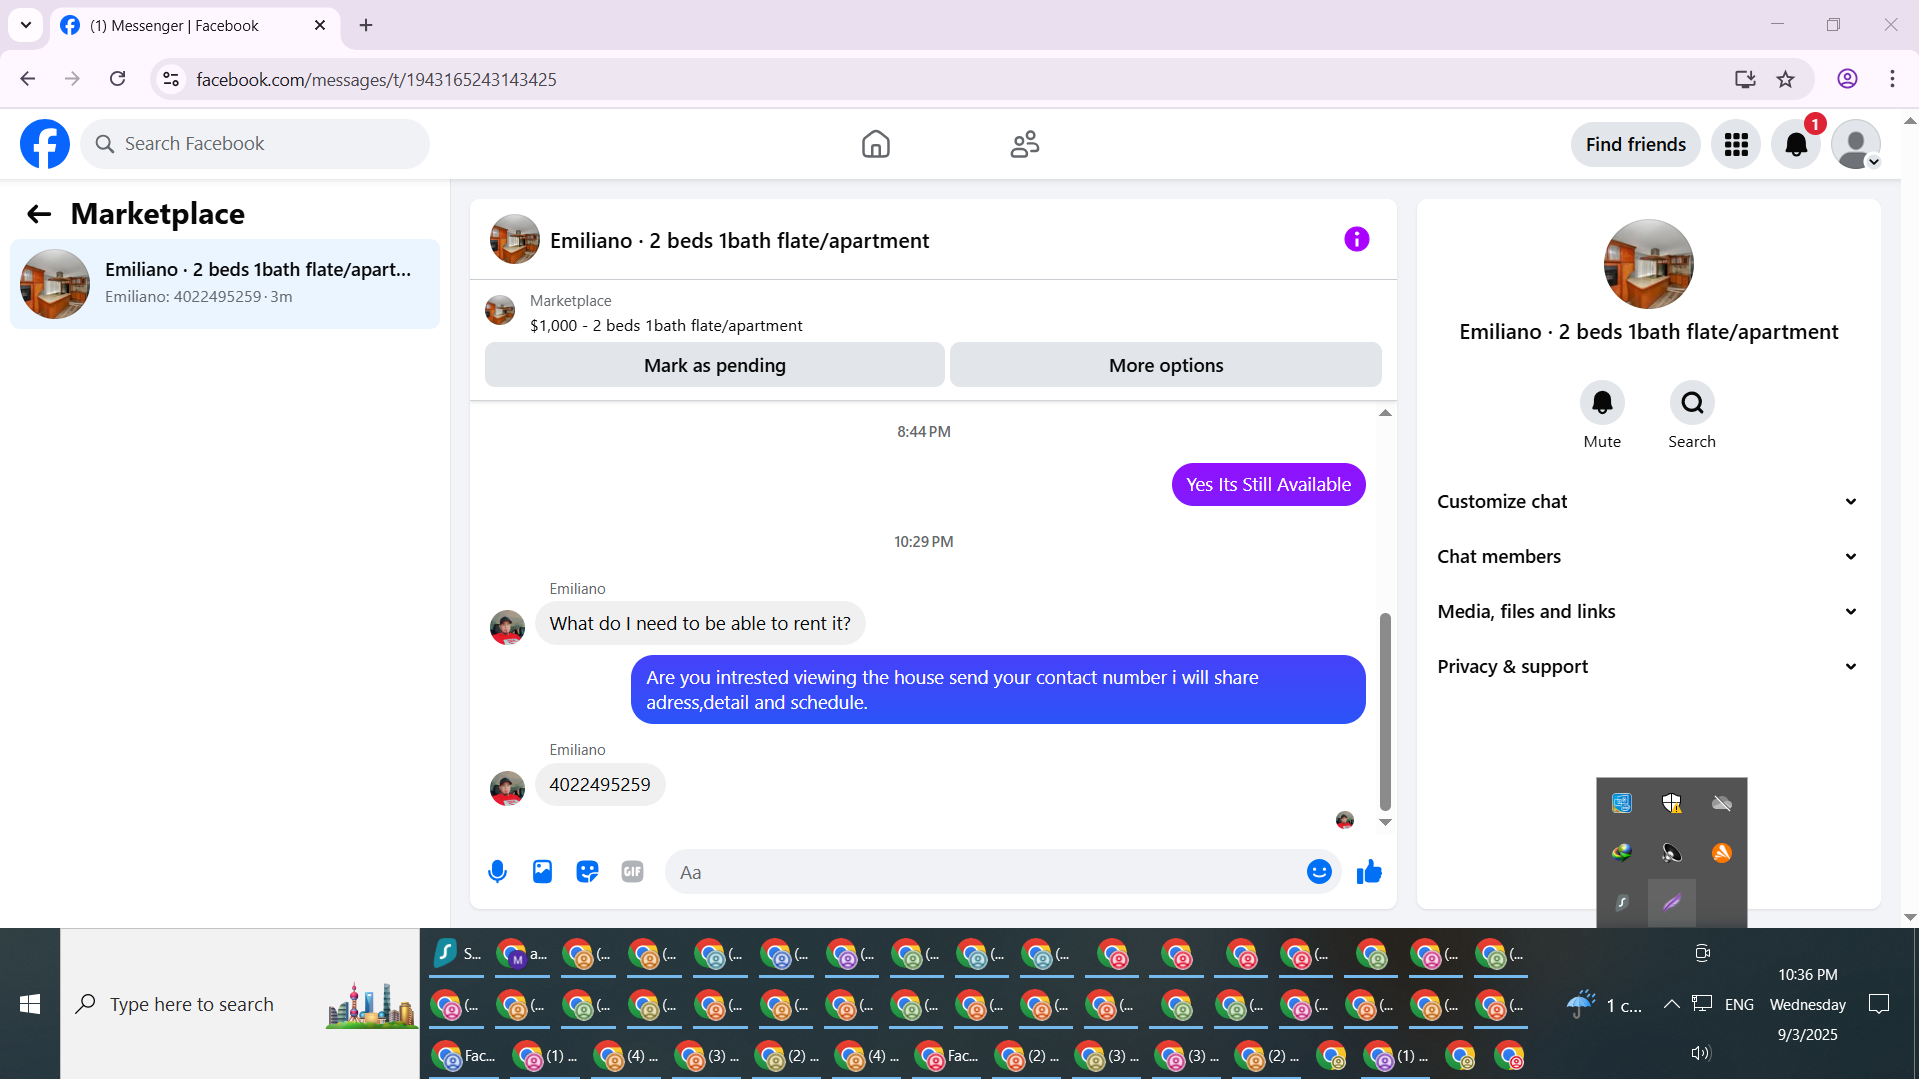
Task: Click the '4022495259' message bubble
Action: 600,785
